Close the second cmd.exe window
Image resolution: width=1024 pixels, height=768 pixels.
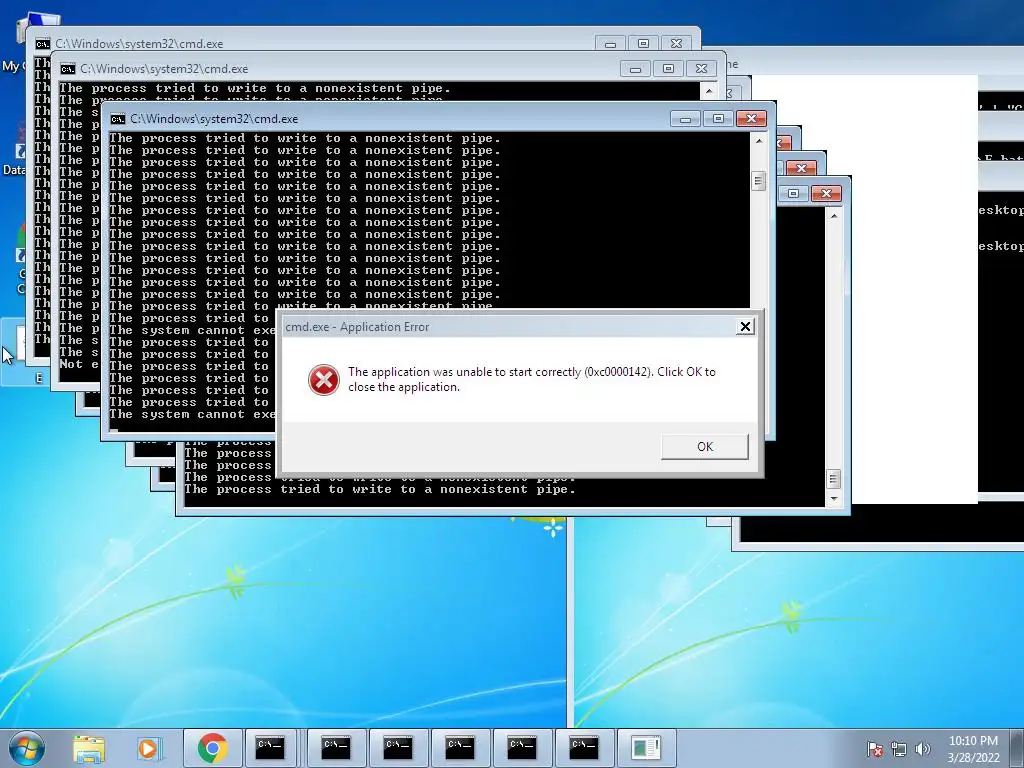pyautogui.click(x=701, y=69)
